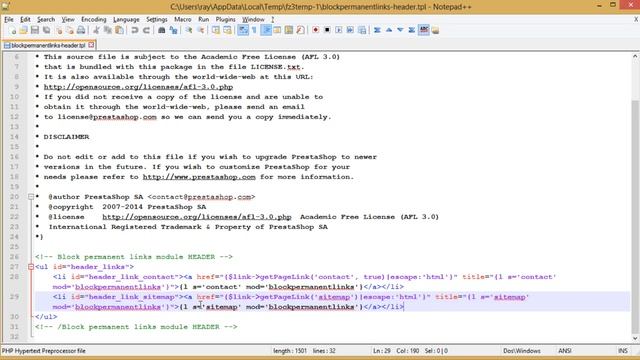640x360 pixels.
Task: Click the Stop Recording macro icon
Action: click(327, 30)
